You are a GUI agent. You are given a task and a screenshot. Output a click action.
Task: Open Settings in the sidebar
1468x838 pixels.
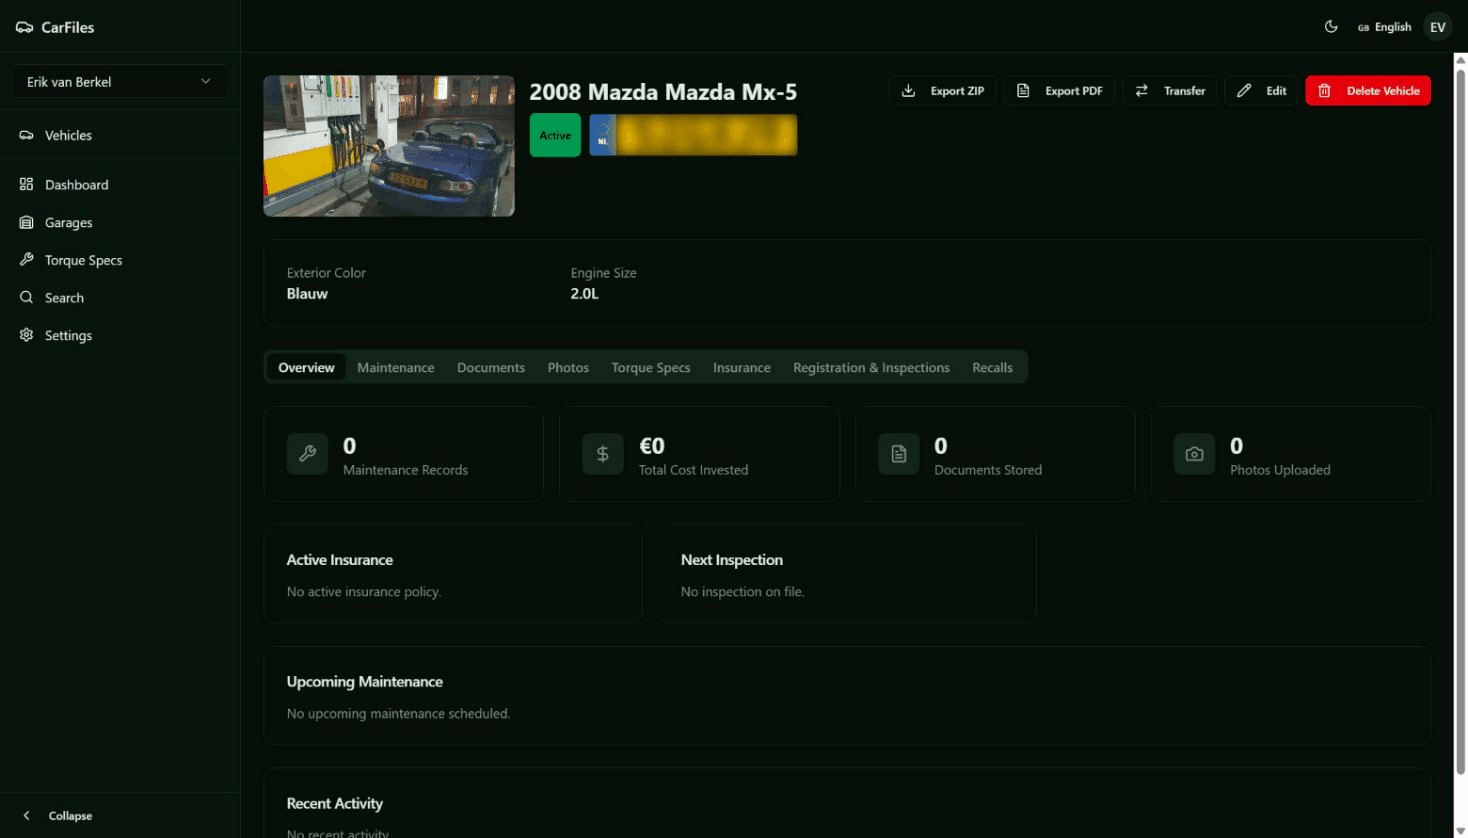click(119, 335)
